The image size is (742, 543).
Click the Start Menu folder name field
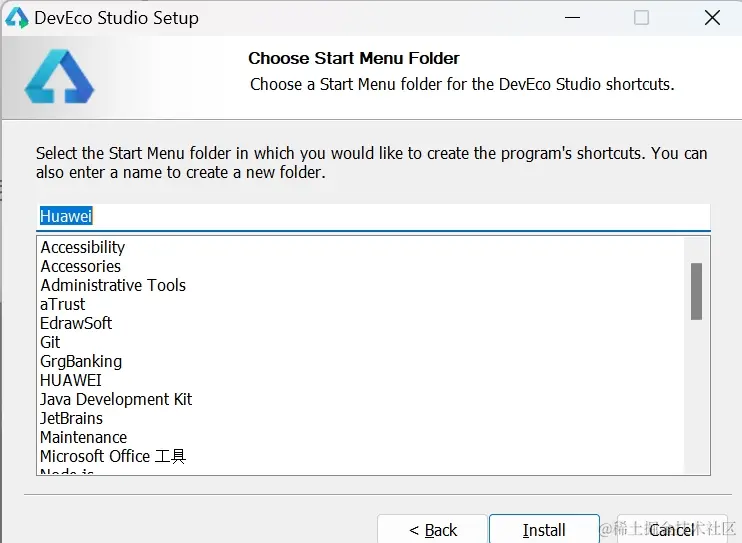(372, 216)
